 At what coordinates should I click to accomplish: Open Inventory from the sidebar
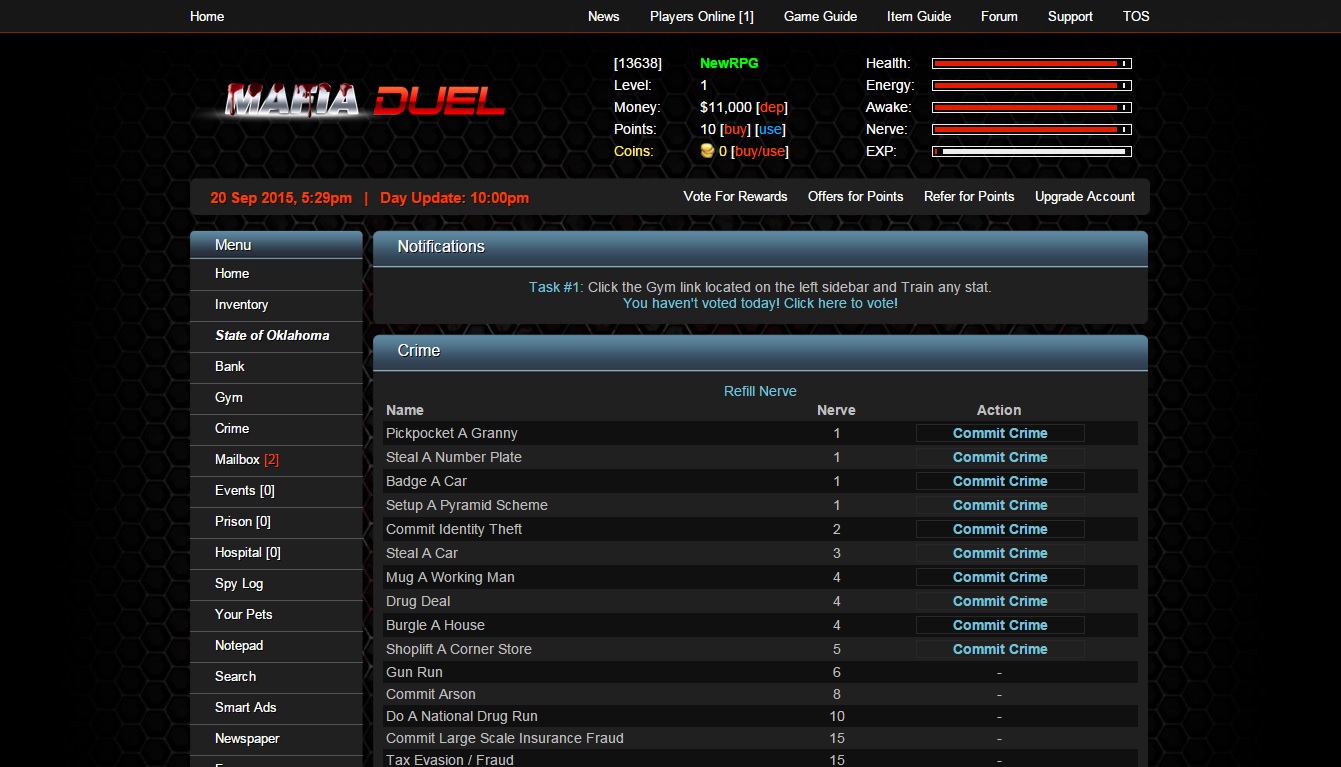(276, 305)
